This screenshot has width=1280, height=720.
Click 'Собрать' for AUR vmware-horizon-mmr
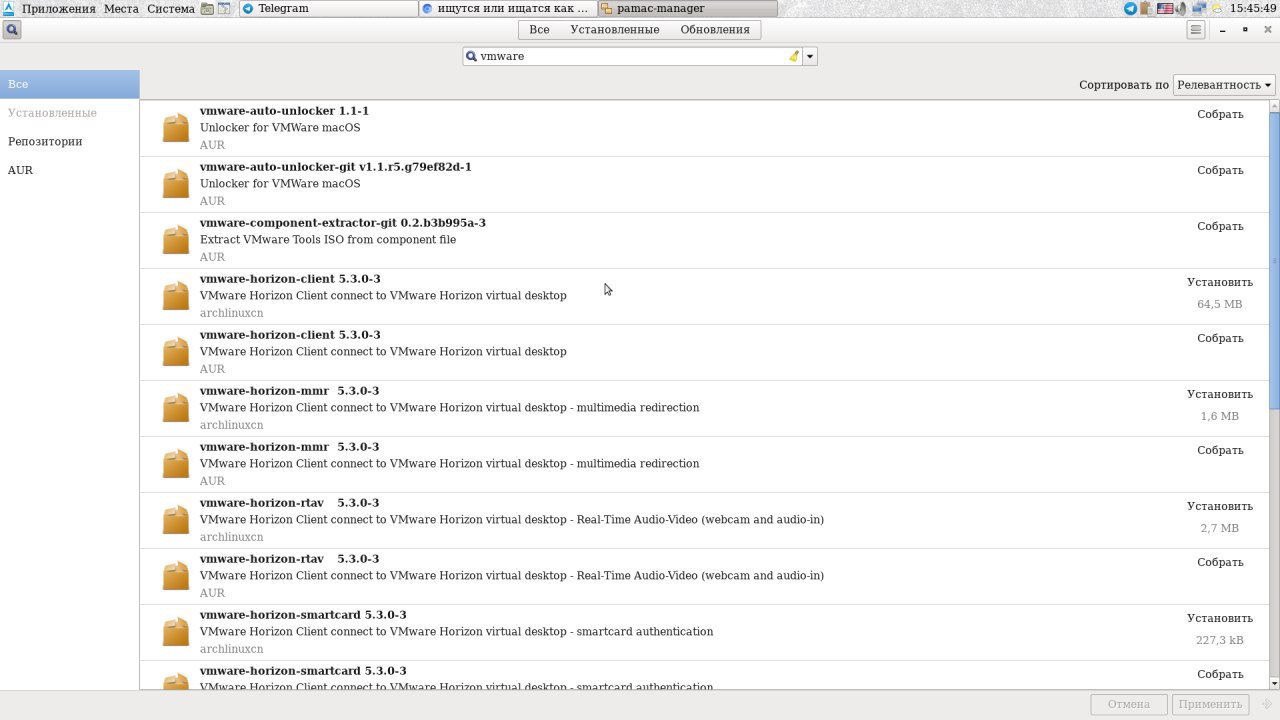point(1220,450)
